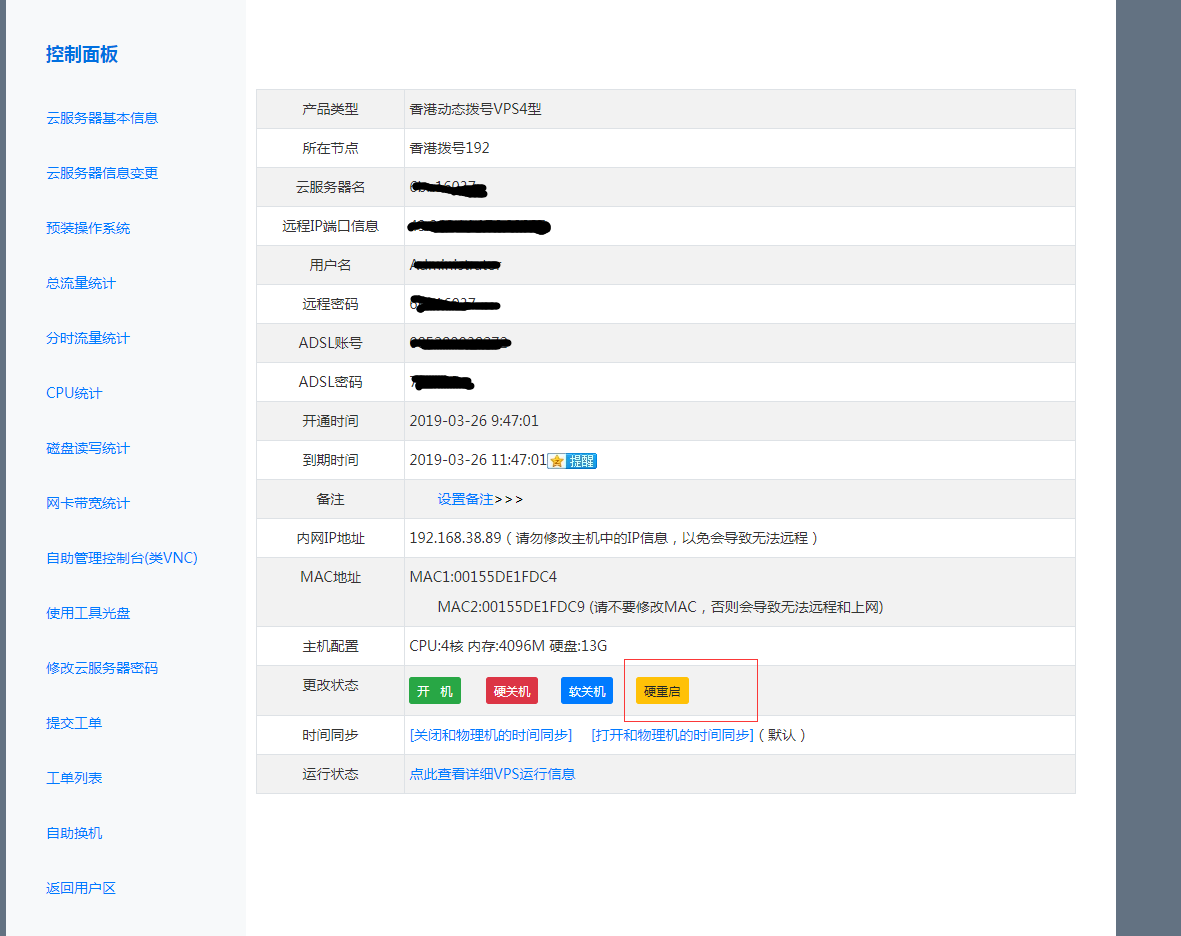Show 磁盘读写统计 from sidebar
This screenshot has height=936, width=1181.
[x=88, y=448]
